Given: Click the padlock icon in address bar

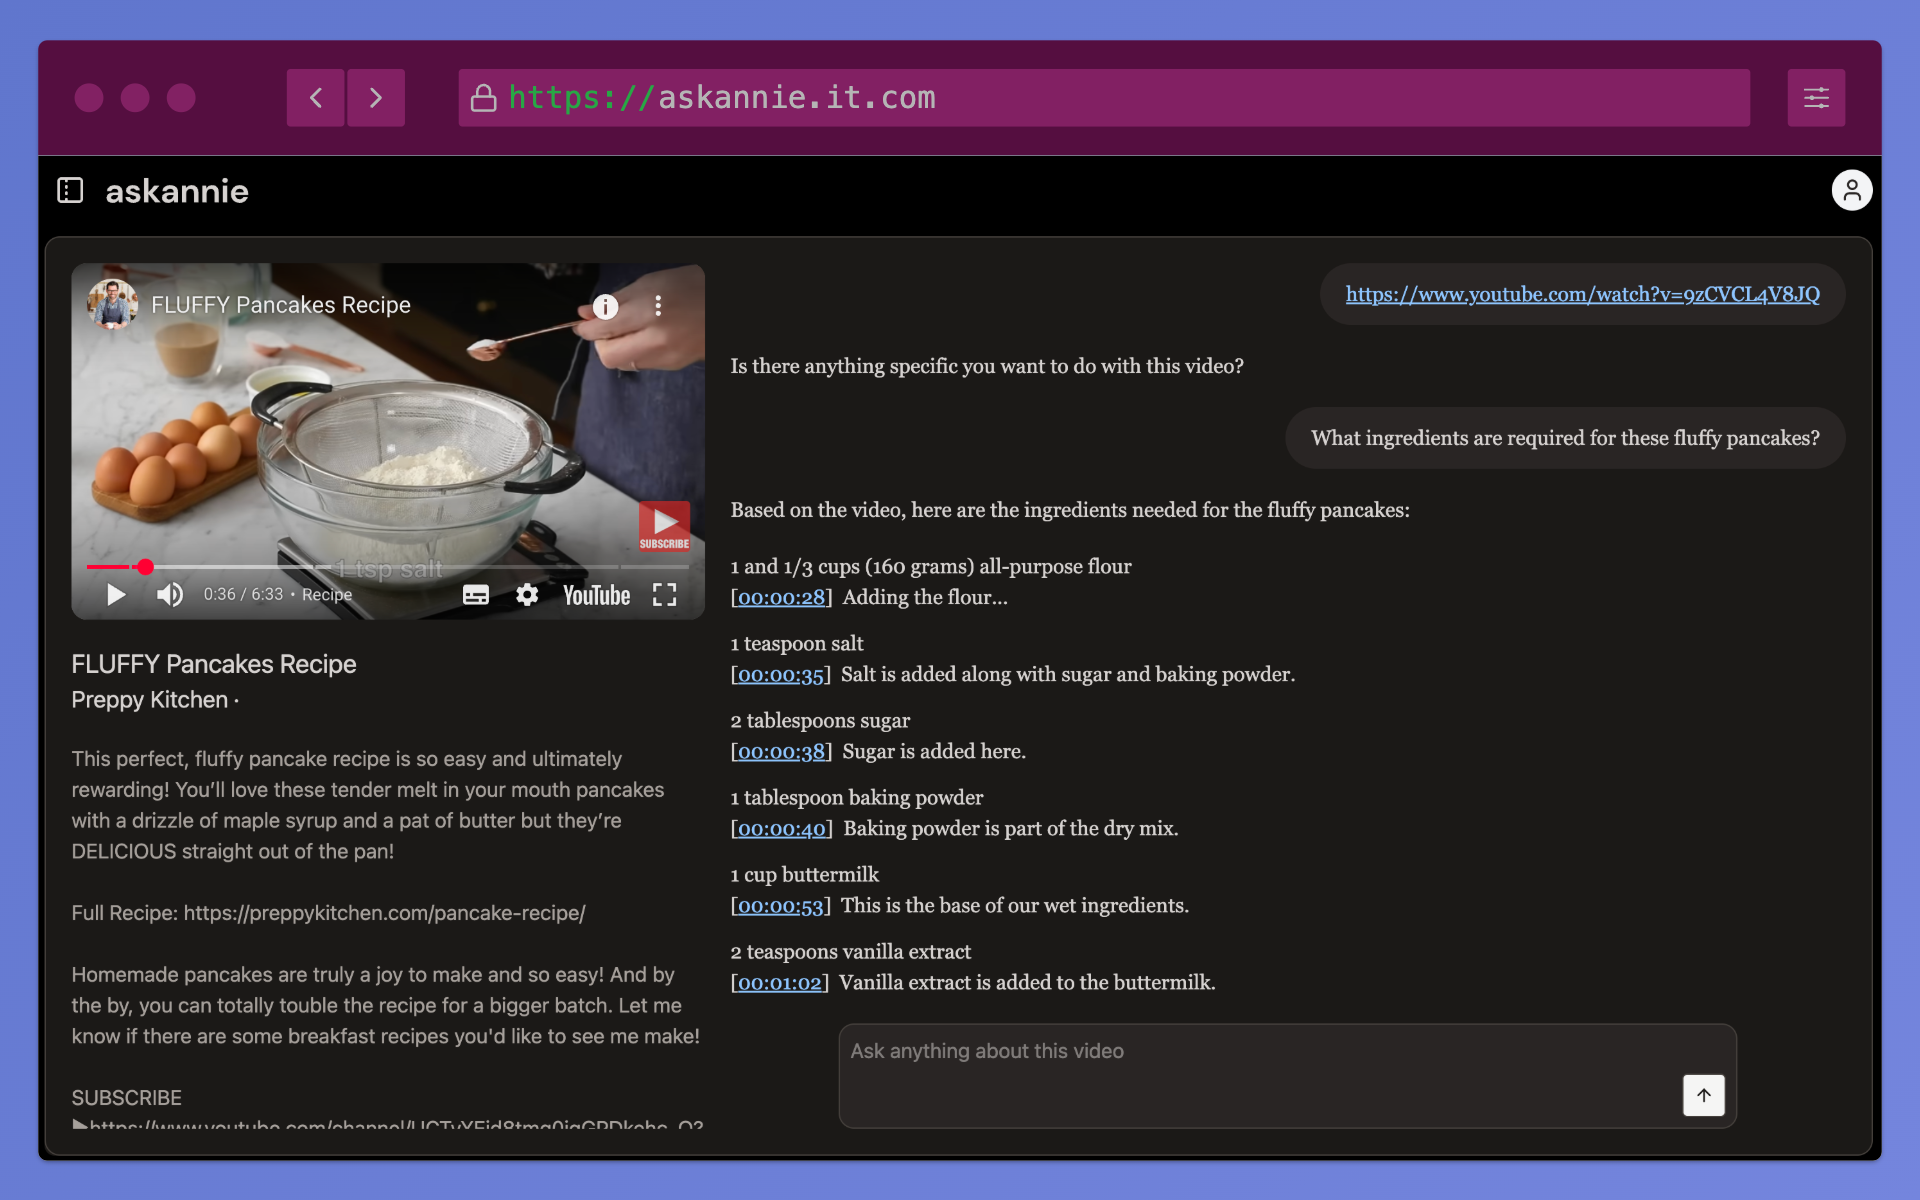Looking at the screenshot, I should 484,98.
